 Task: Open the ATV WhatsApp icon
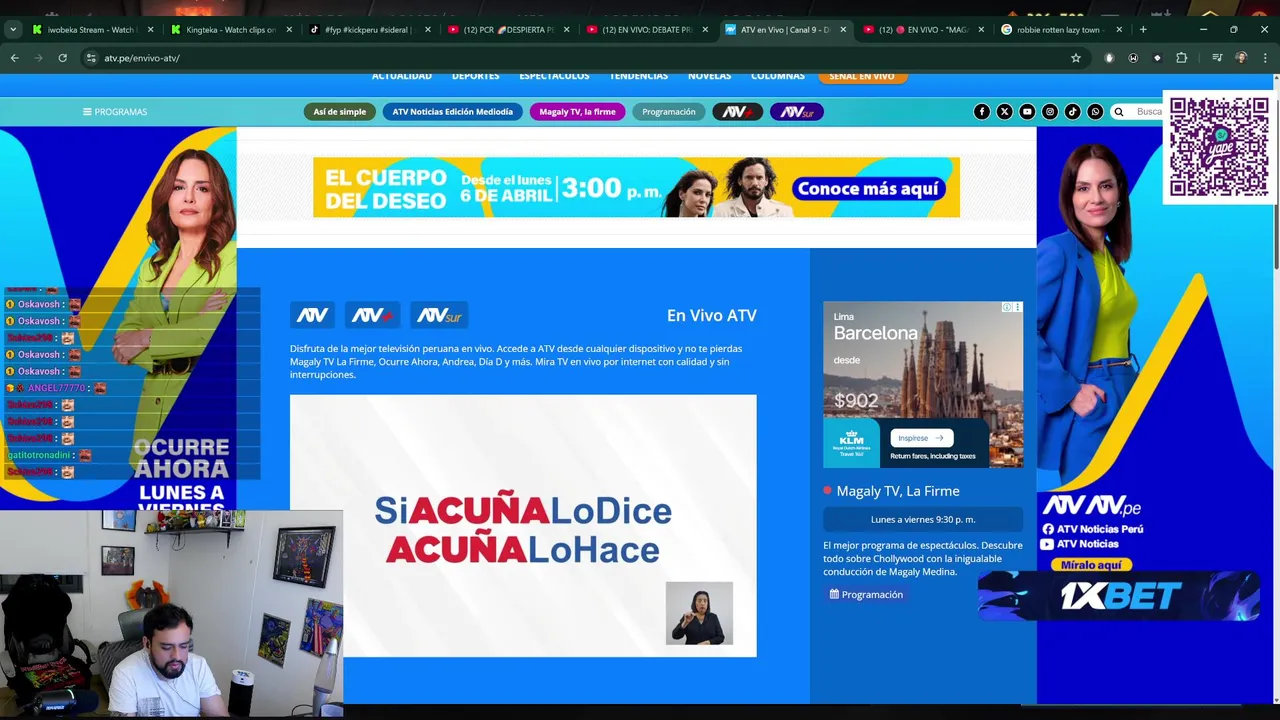coord(1095,112)
